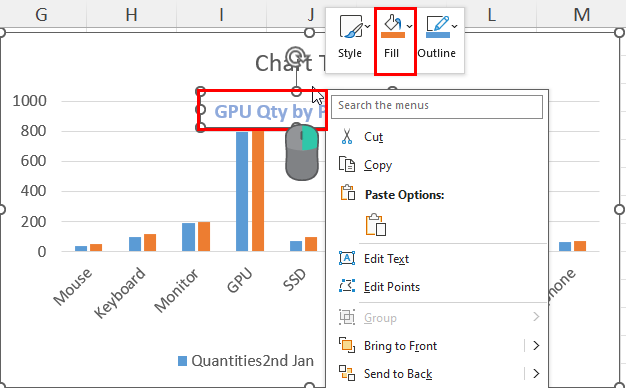
Task: Click the blue Outline color bar
Action: point(438,35)
